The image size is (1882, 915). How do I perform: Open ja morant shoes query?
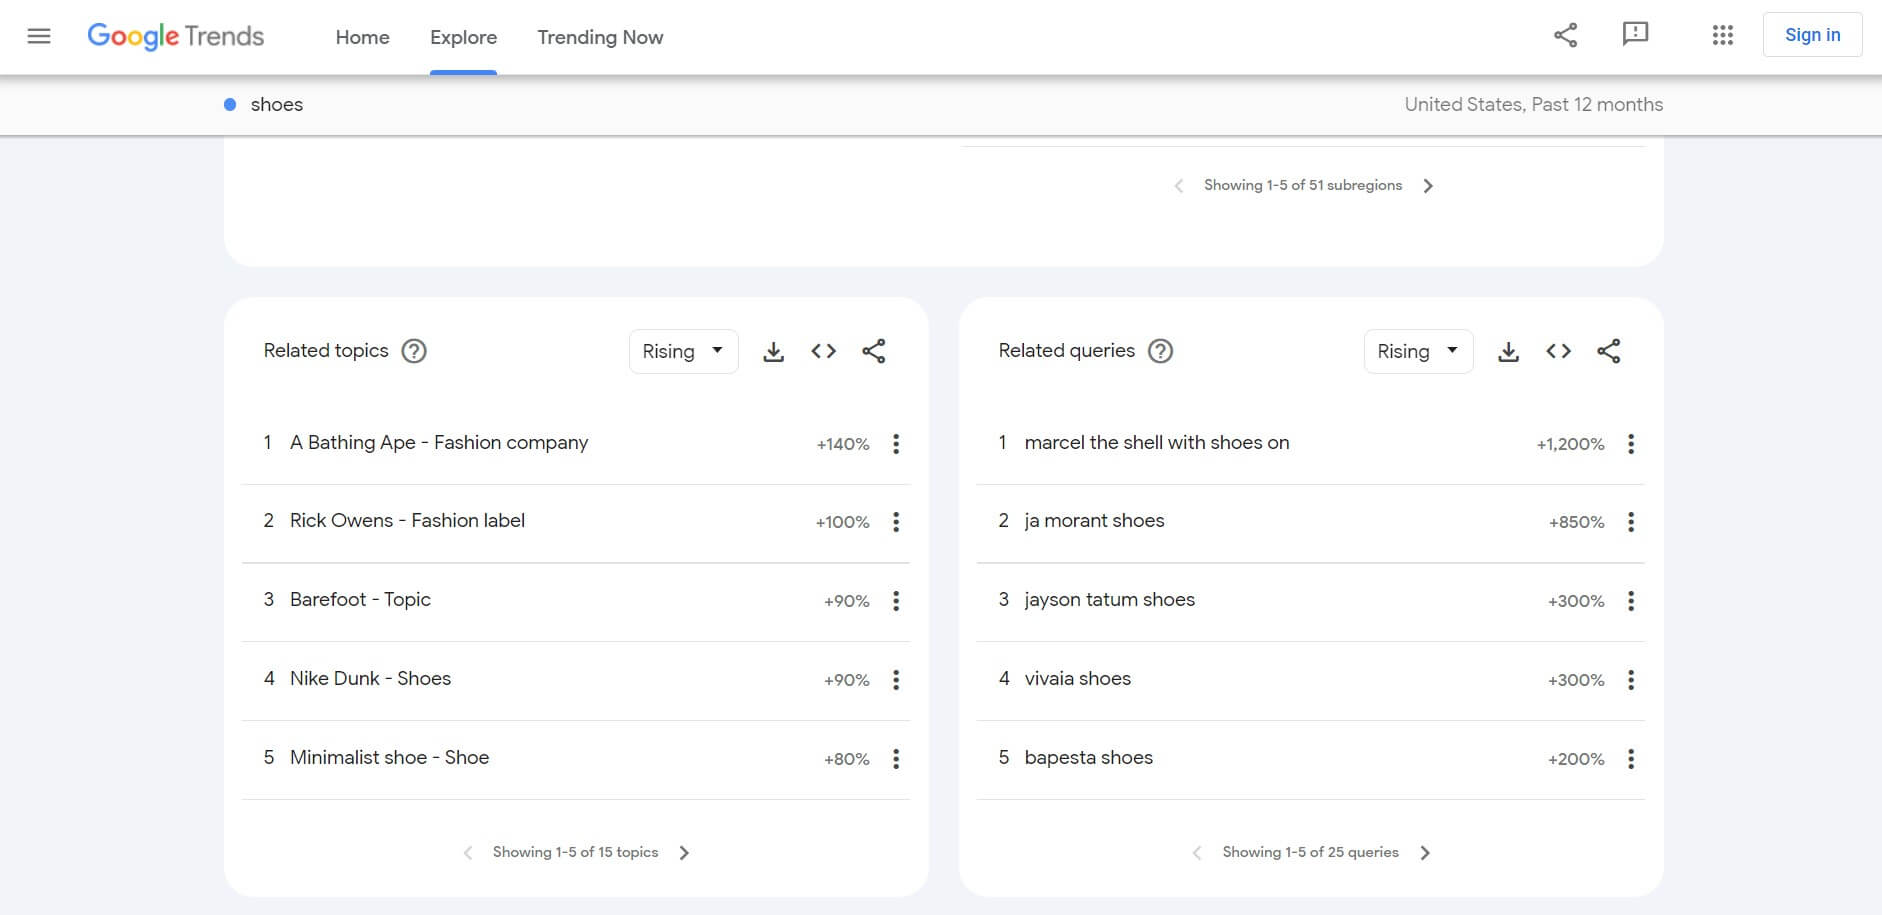1094,520
